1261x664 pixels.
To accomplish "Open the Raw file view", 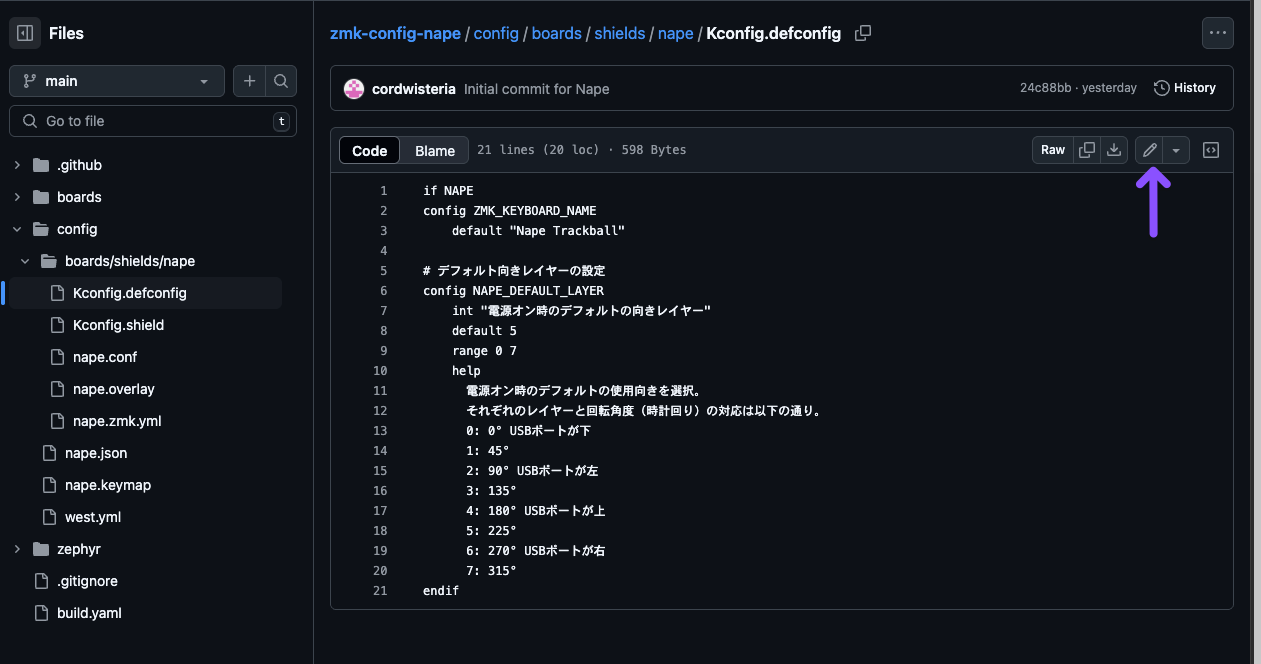I will click(1053, 150).
